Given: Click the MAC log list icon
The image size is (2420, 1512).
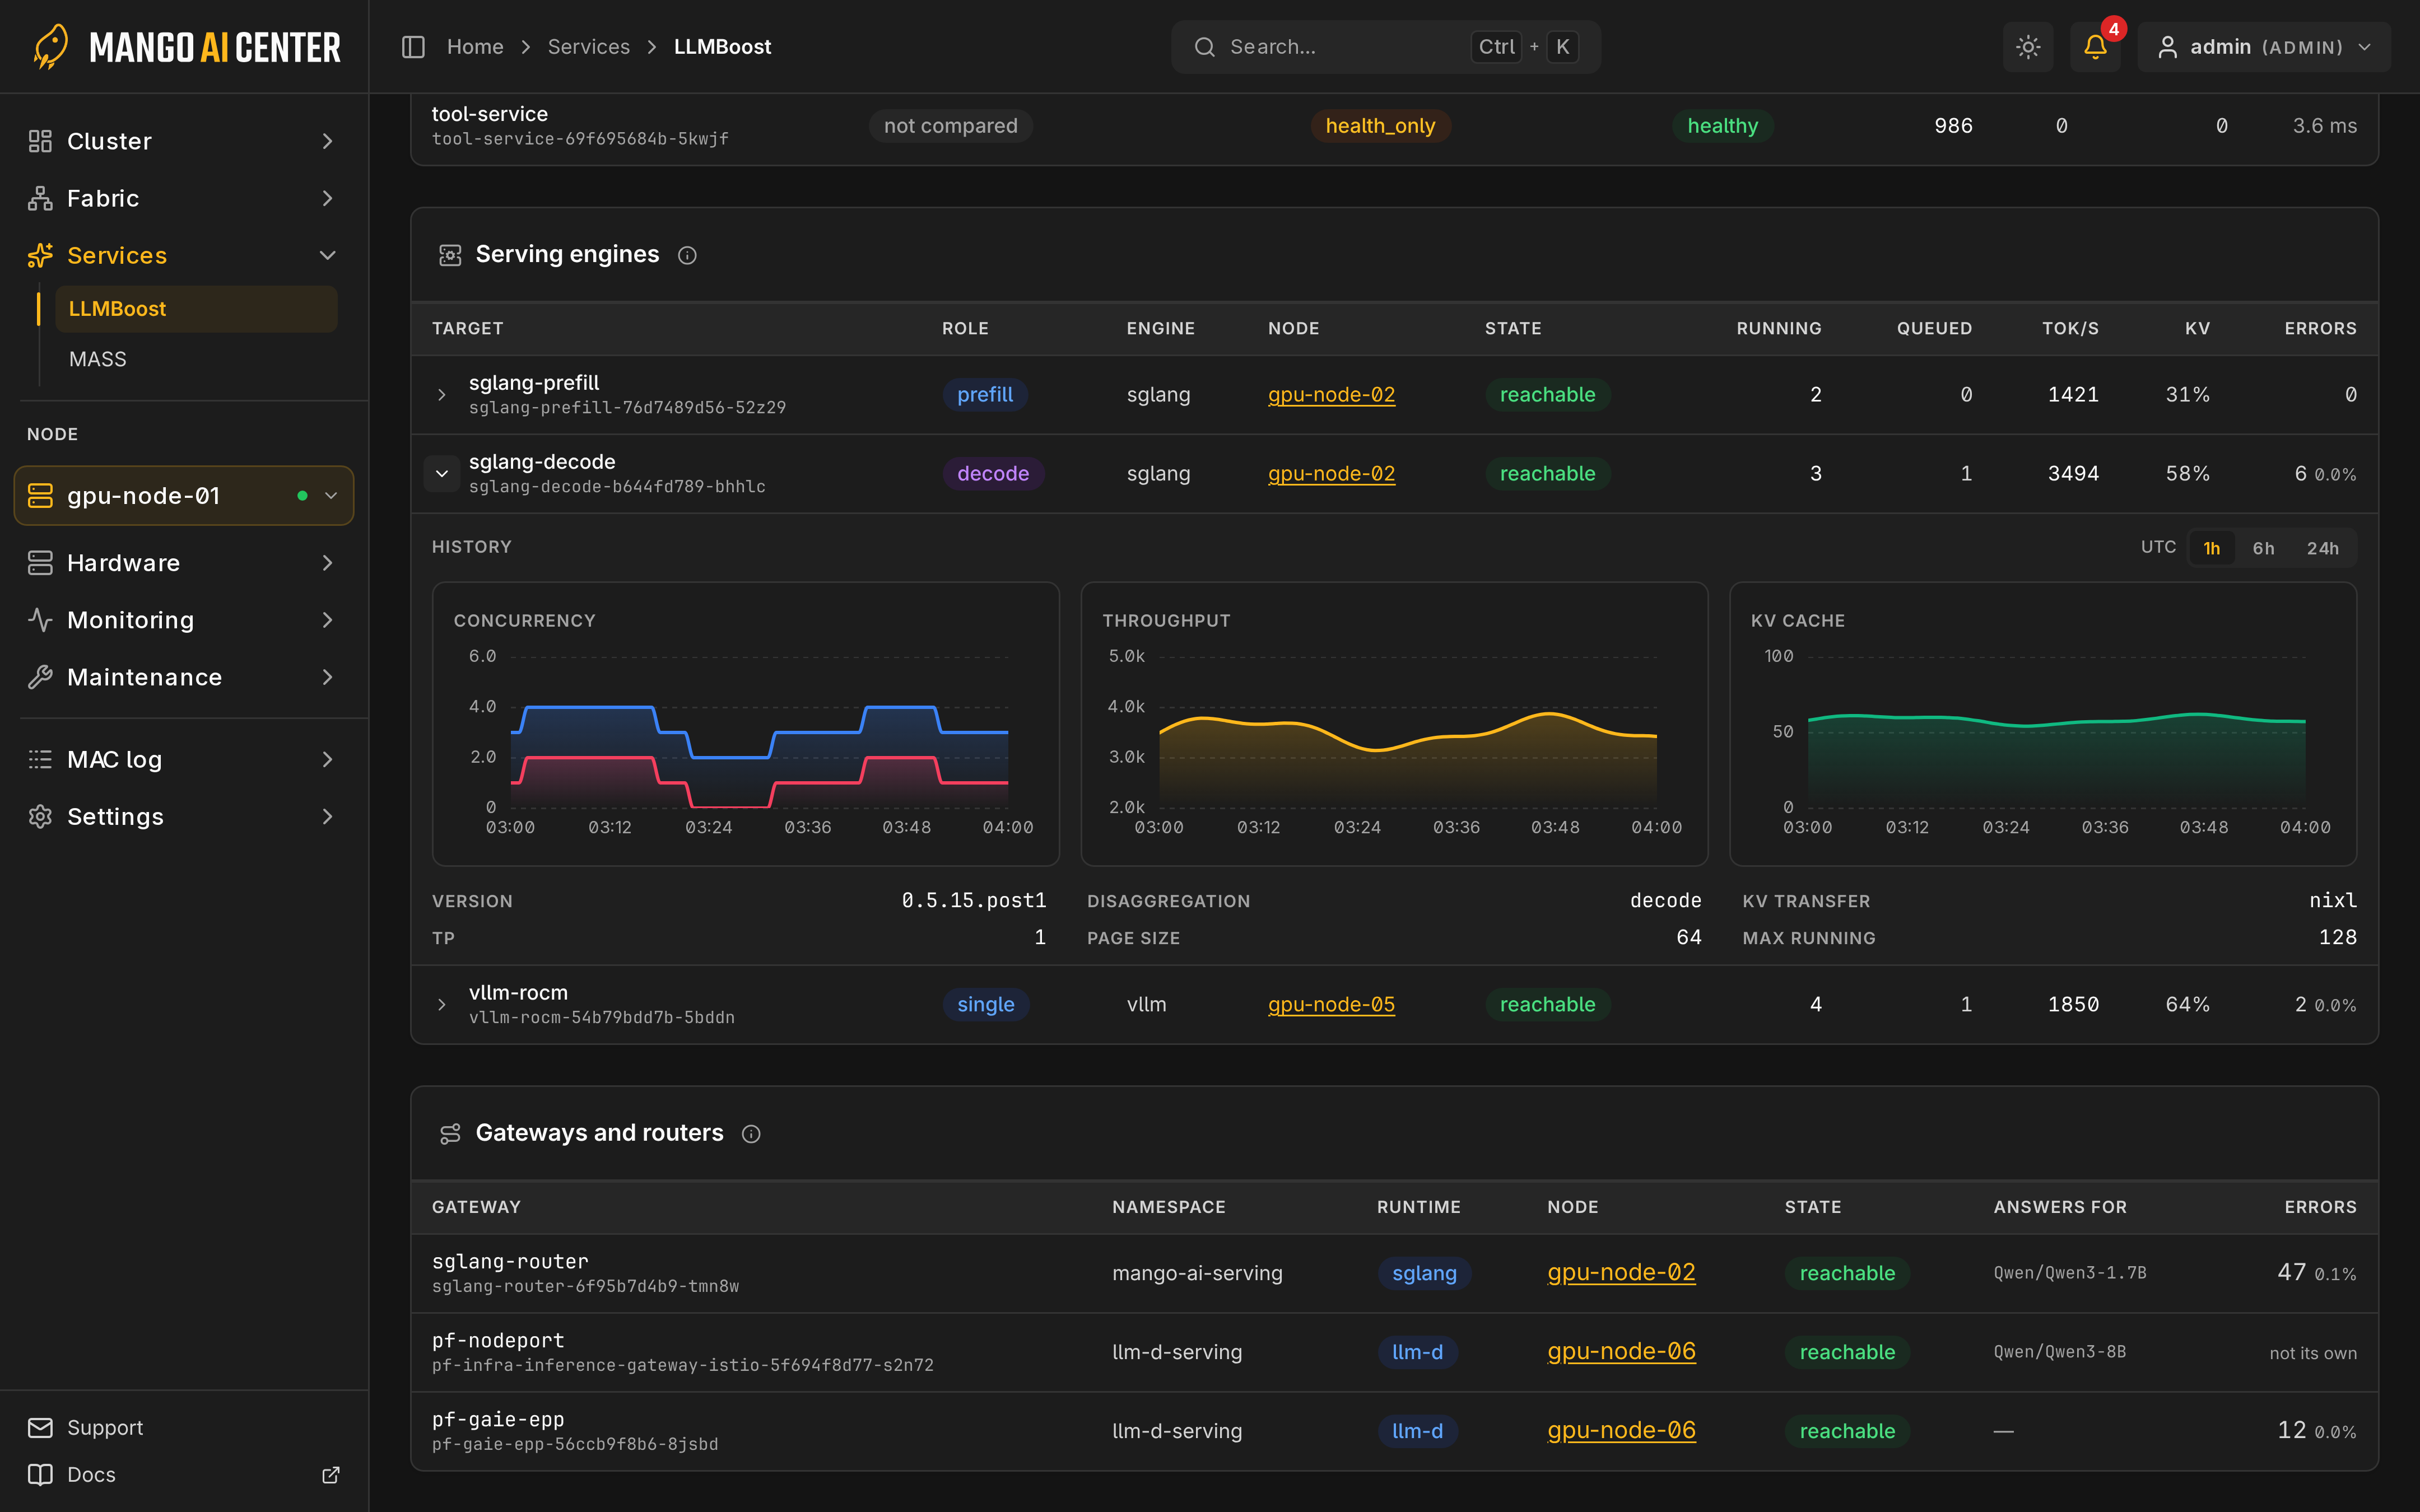Looking at the screenshot, I should 40,759.
